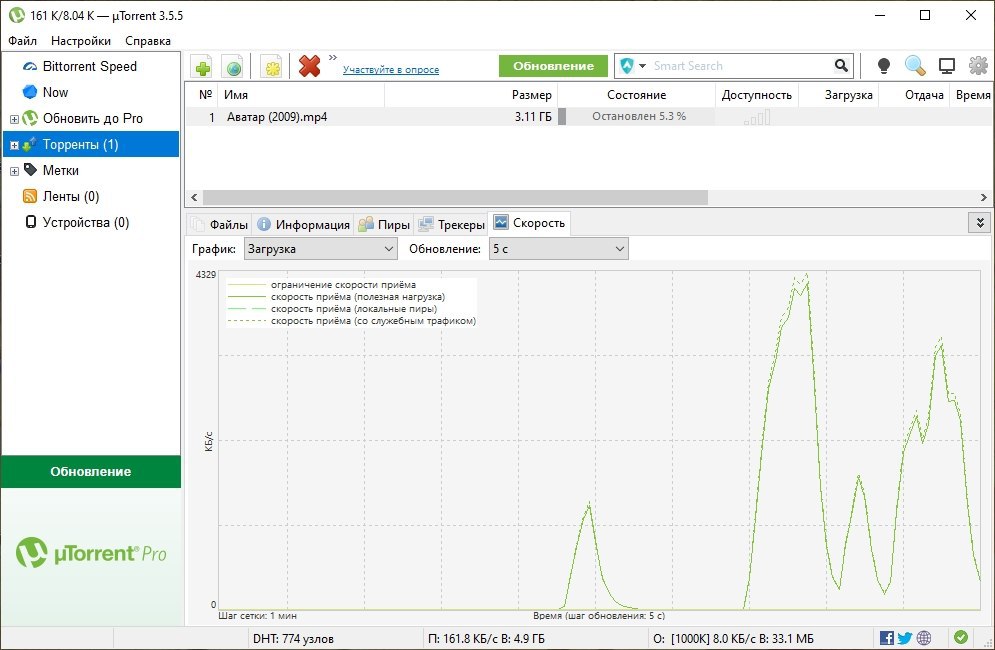Click the Devices phone icon
The height and width of the screenshot is (650, 995).
coord(30,222)
